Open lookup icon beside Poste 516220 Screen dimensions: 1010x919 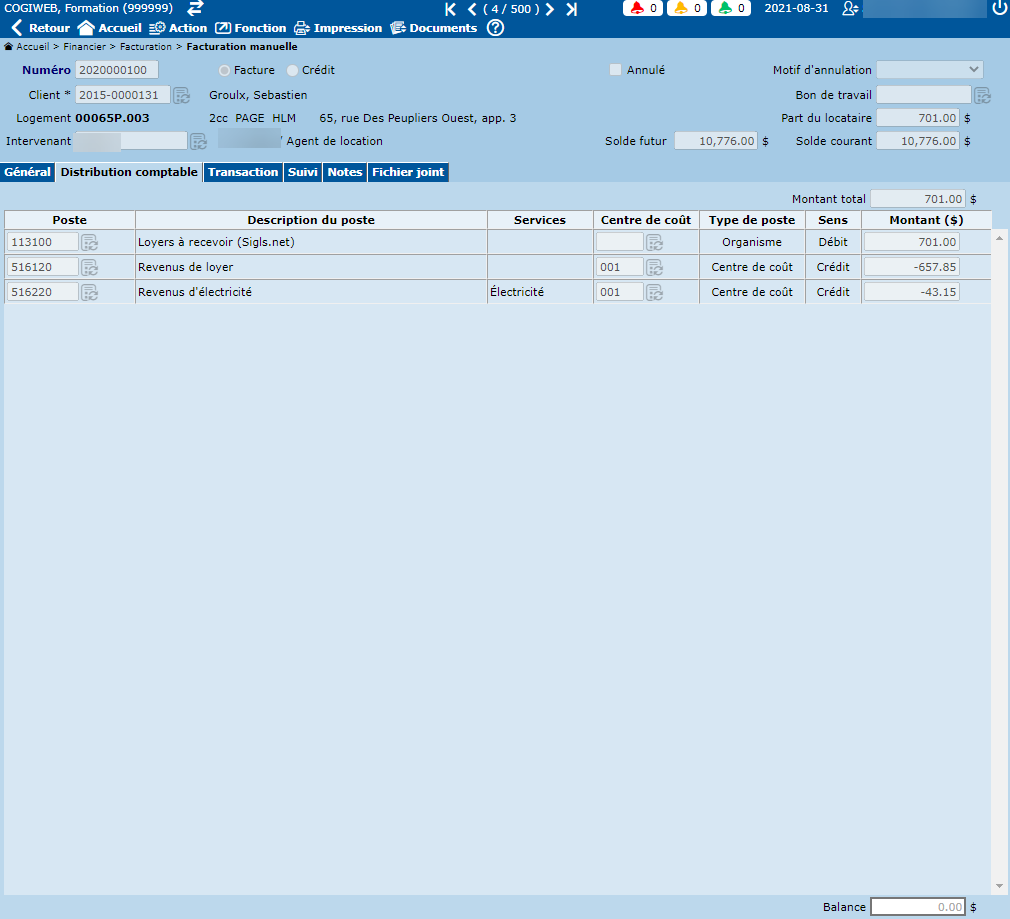pyautogui.click(x=90, y=292)
